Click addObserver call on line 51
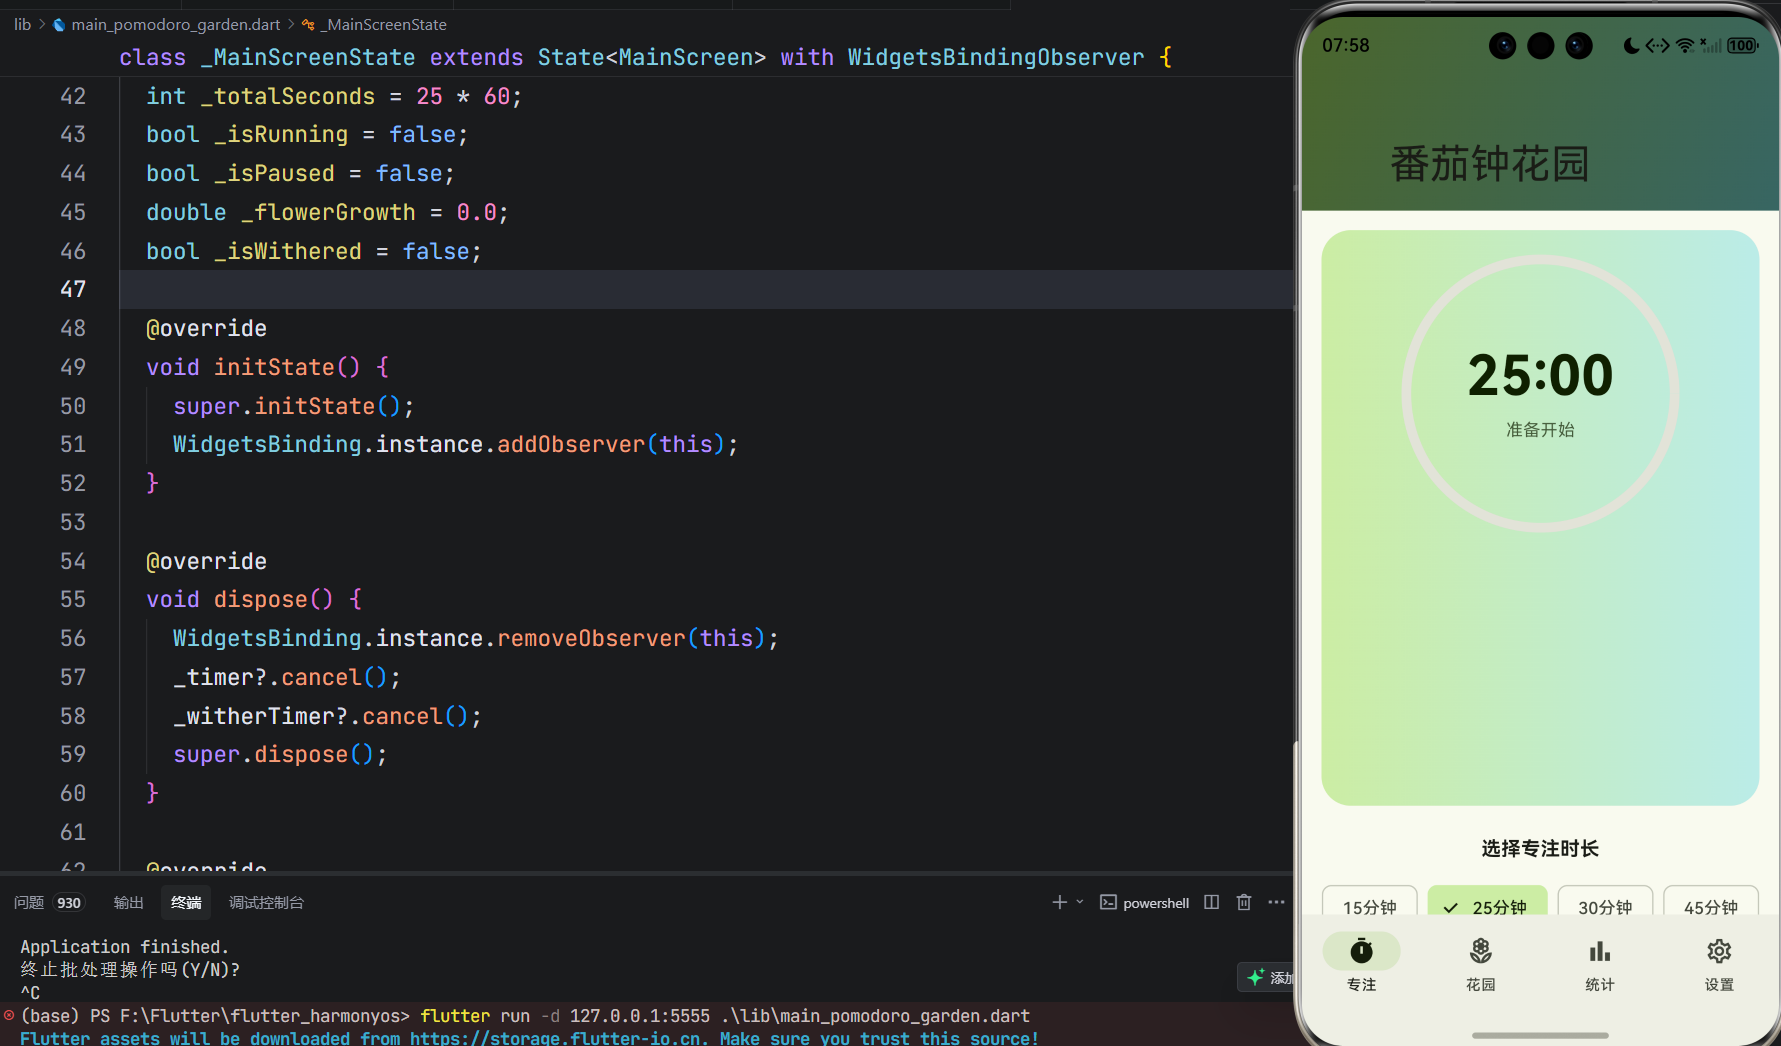The image size is (1781, 1046). click(x=571, y=444)
